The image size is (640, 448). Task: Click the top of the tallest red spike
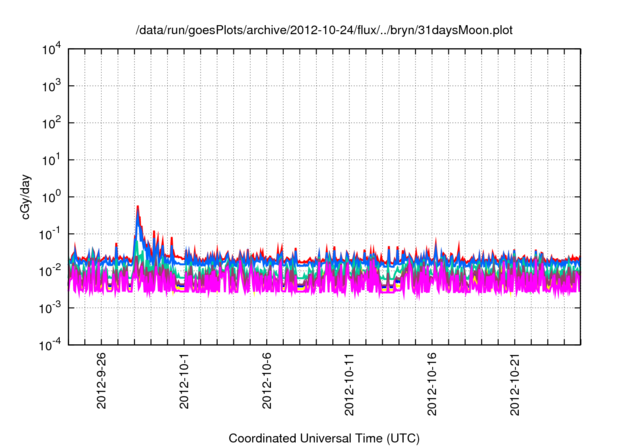[137, 207]
